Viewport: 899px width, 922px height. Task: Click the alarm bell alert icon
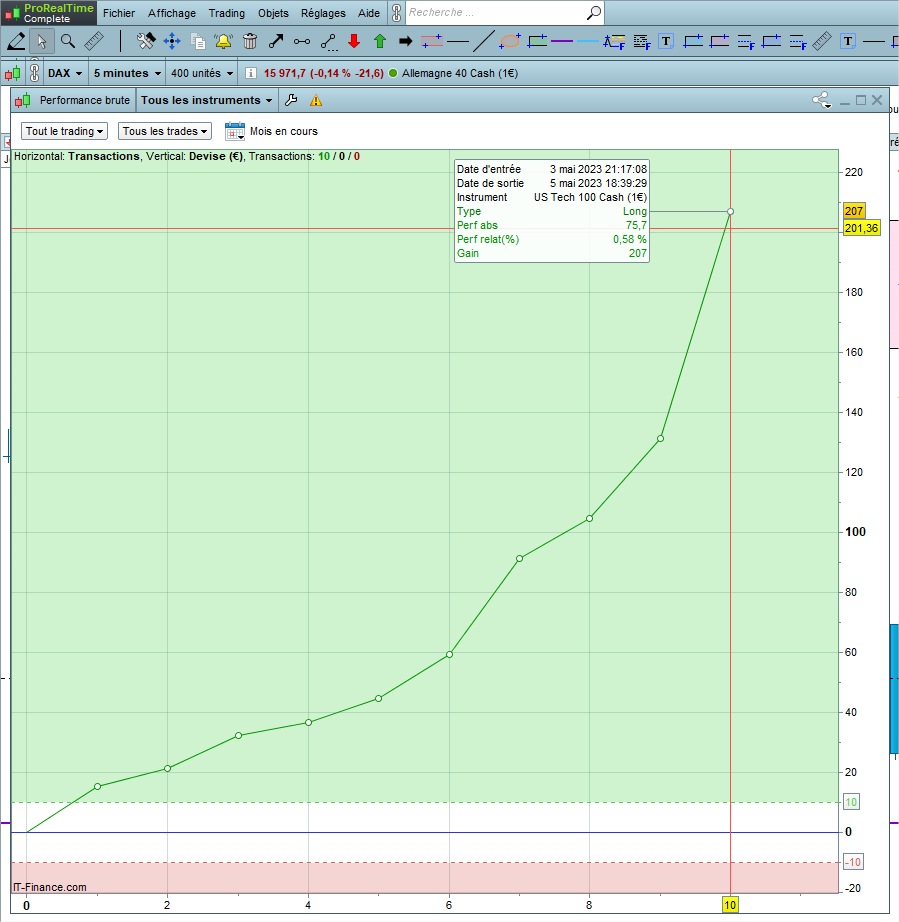223,41
